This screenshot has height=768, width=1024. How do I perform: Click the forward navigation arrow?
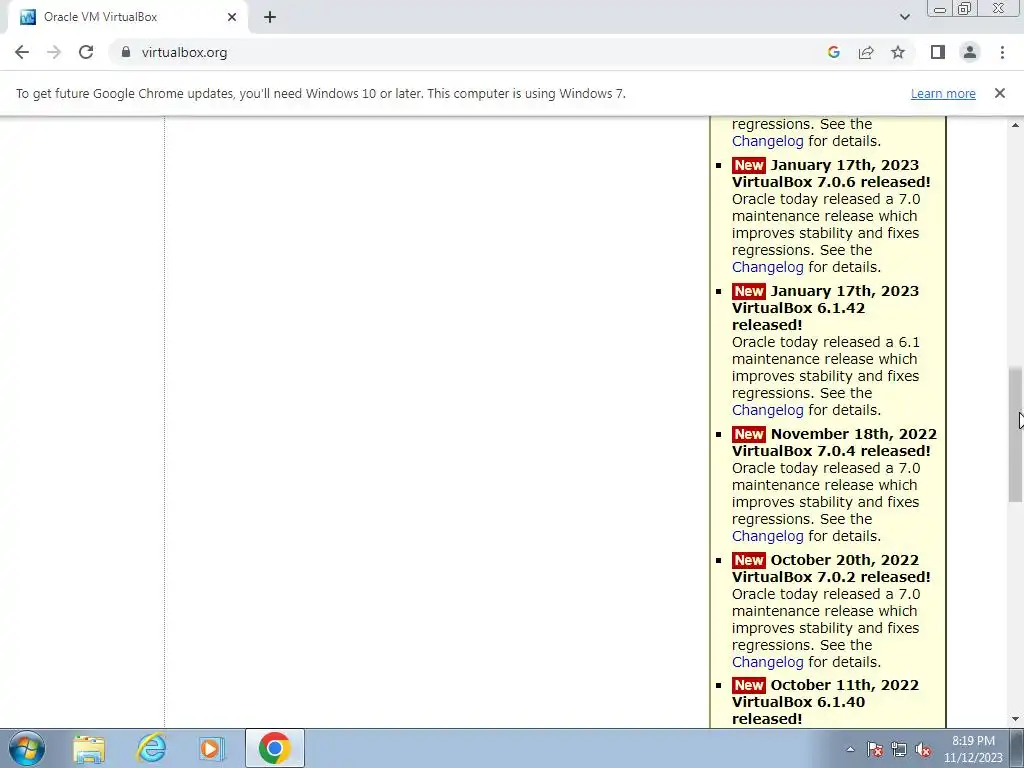54,52
